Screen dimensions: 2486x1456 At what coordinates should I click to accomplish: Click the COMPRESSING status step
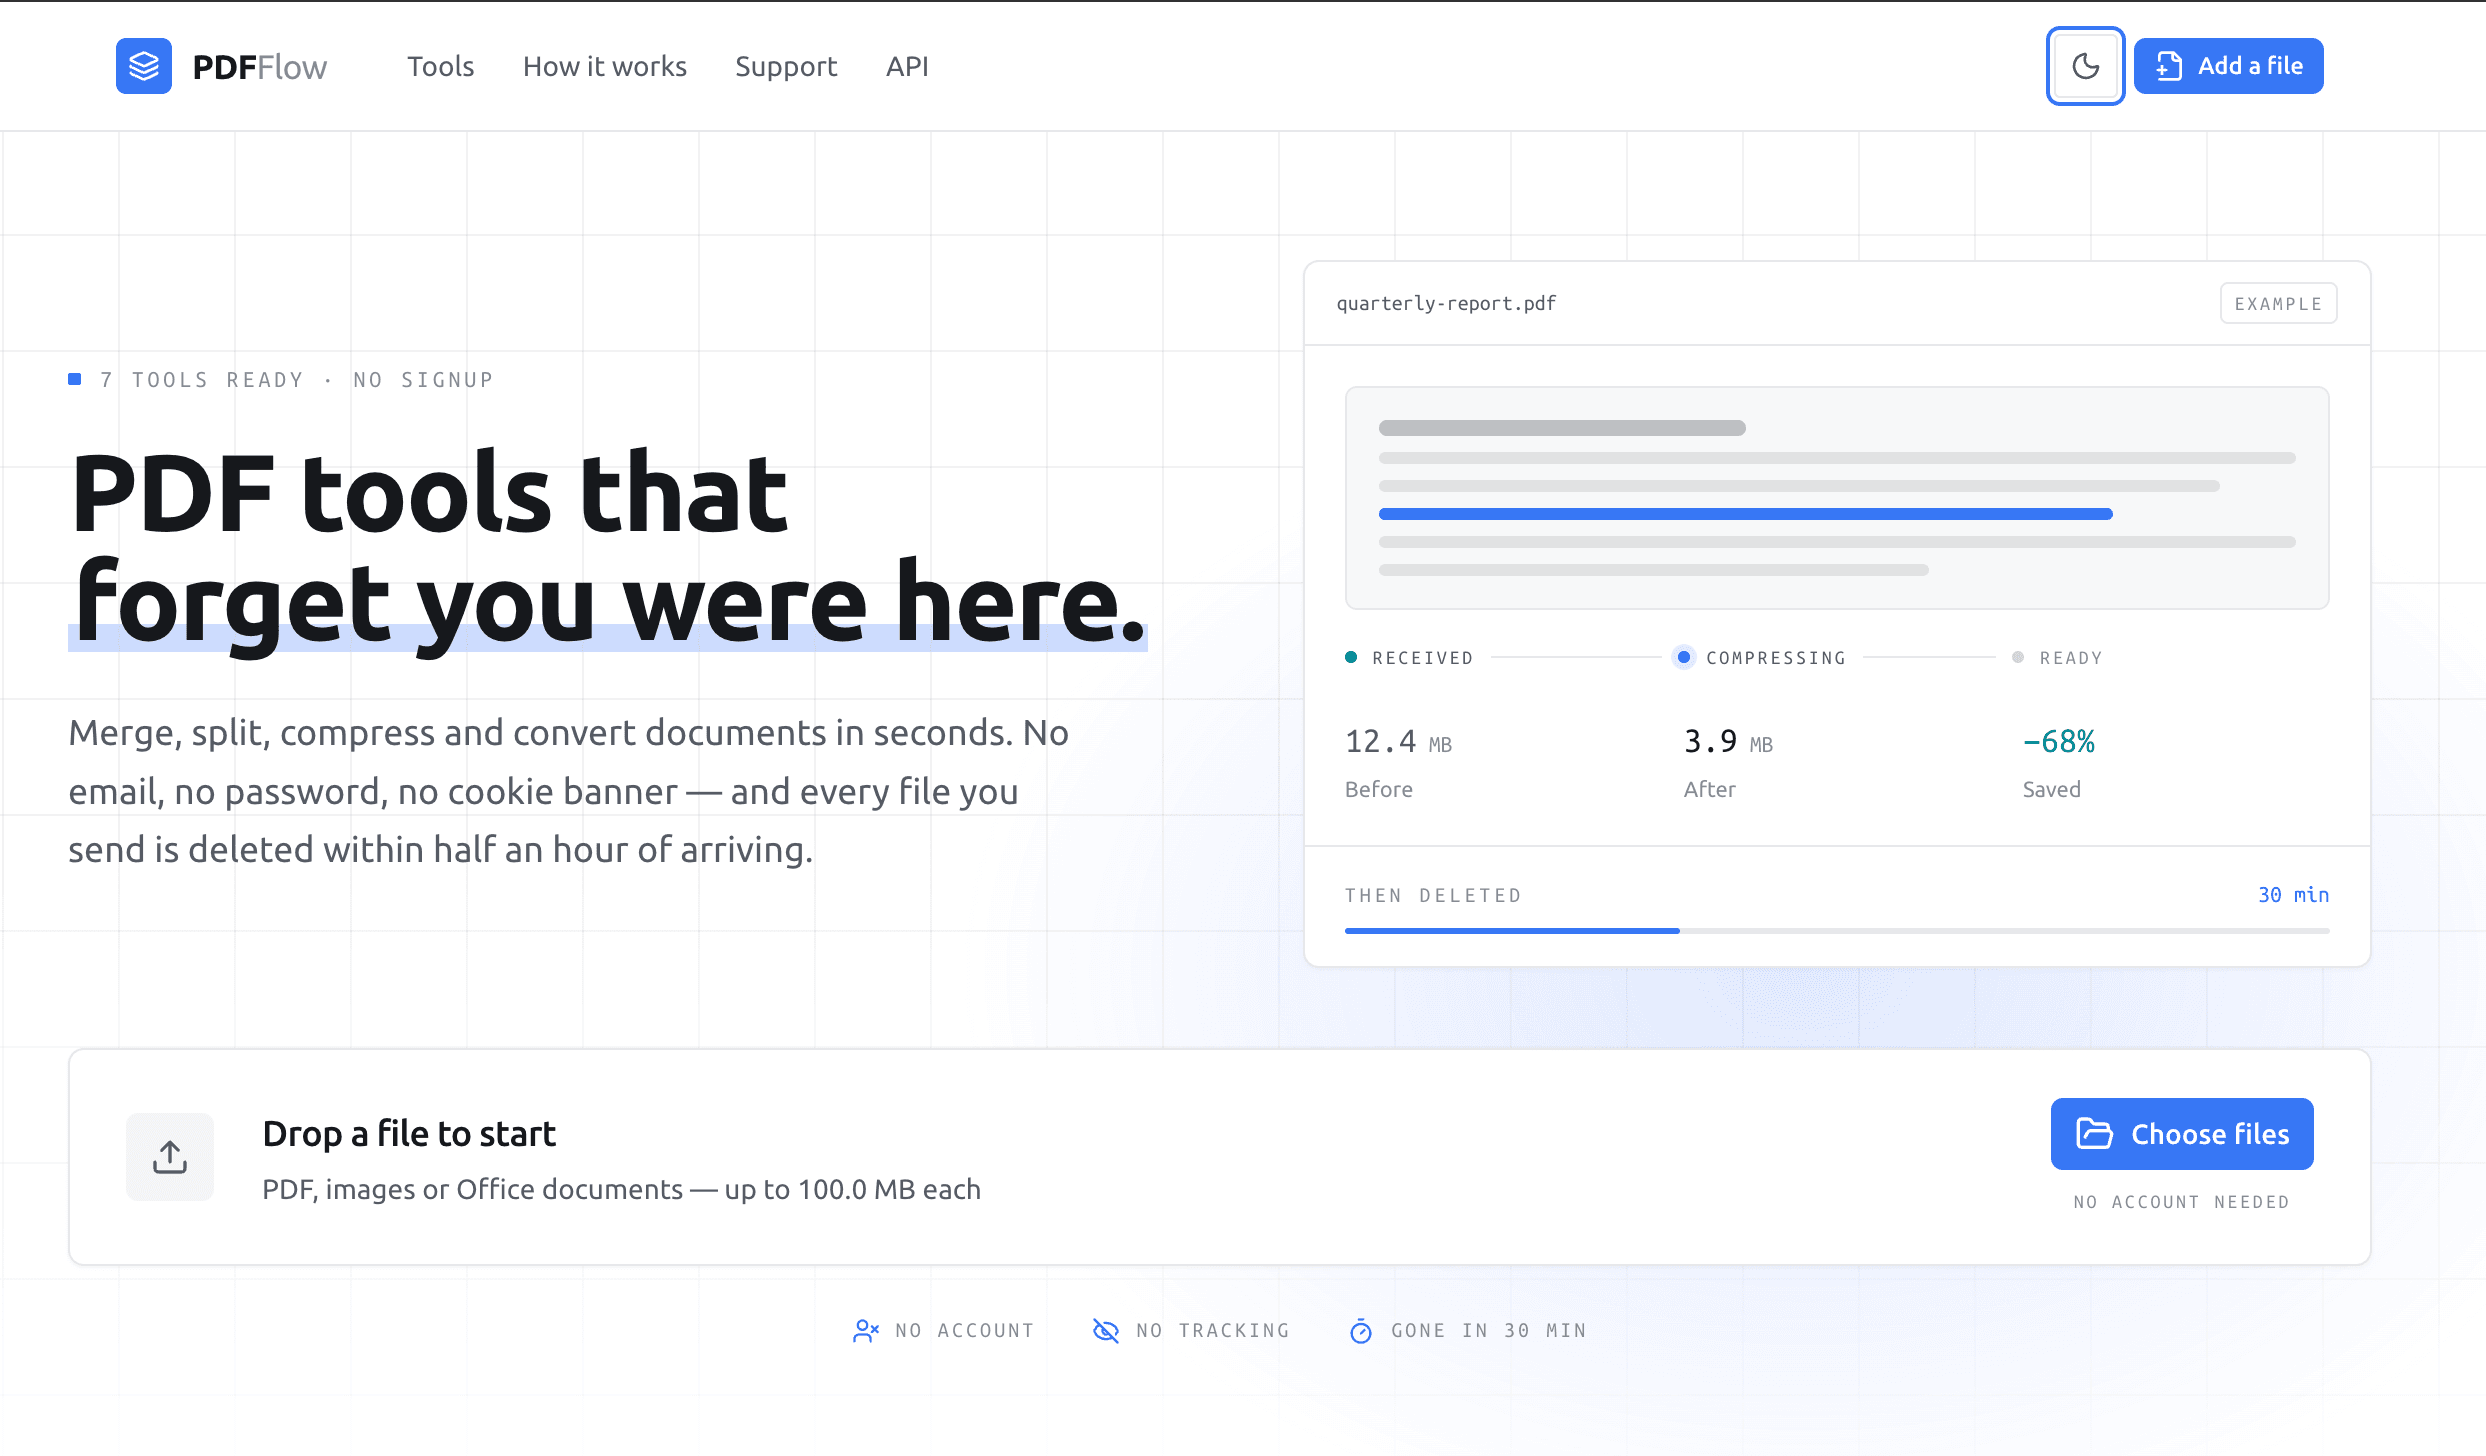tap(1761, 658)
